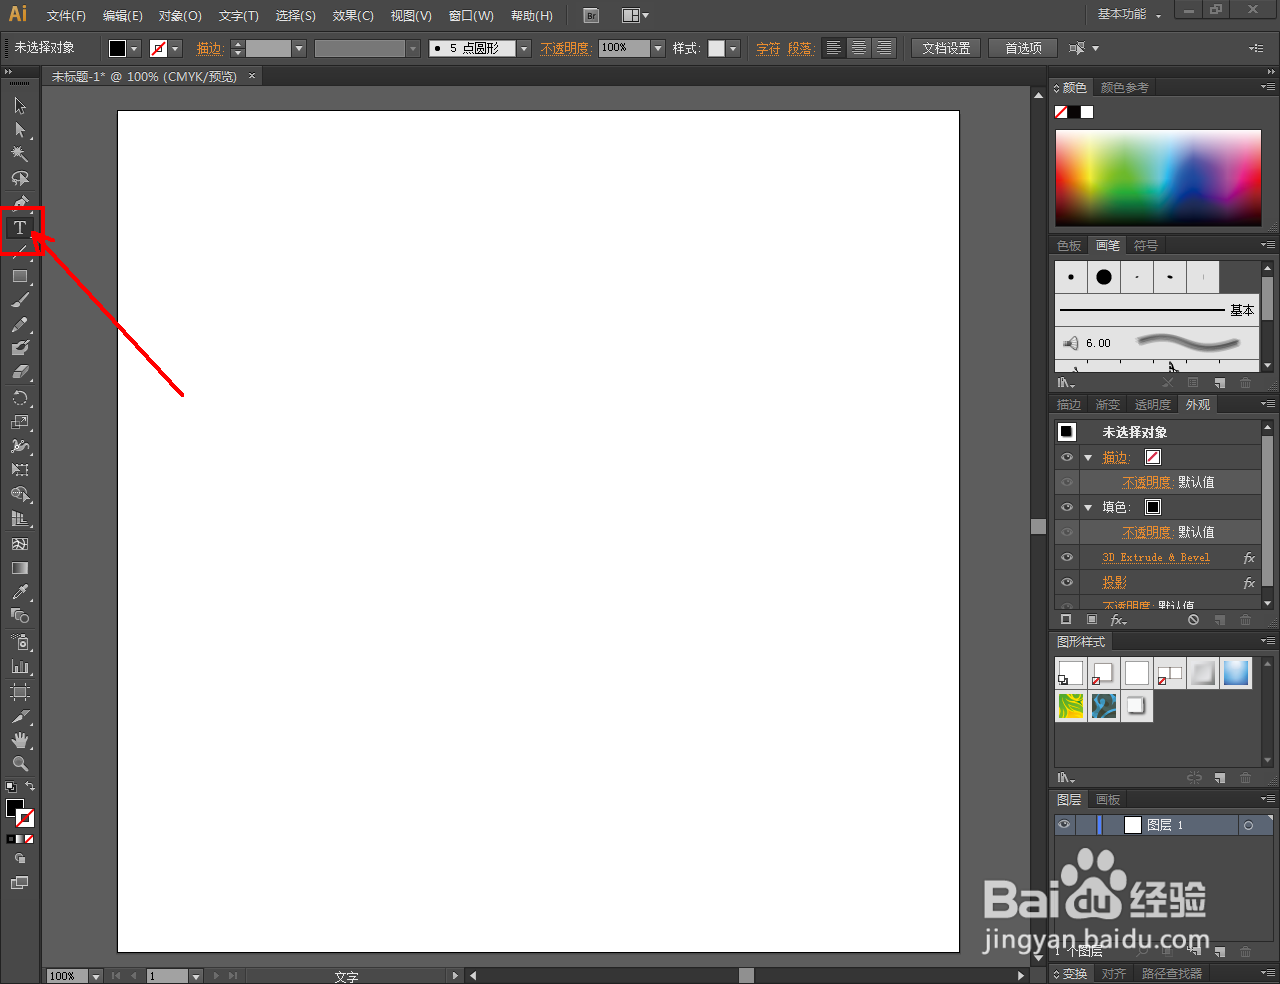Screen dimensions: 1280x984
Task: Select the Free Transform tool
Action: (19, 470)
